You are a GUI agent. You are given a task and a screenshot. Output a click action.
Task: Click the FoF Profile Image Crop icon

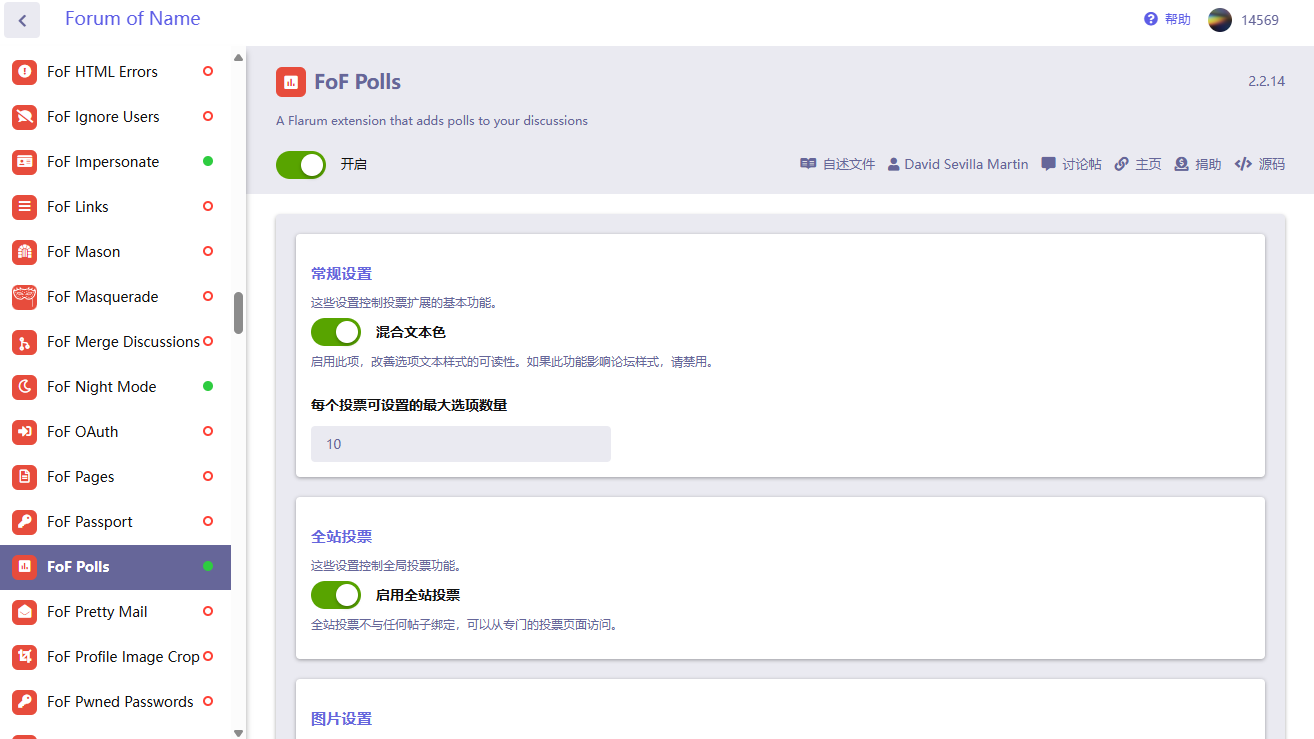24,657
